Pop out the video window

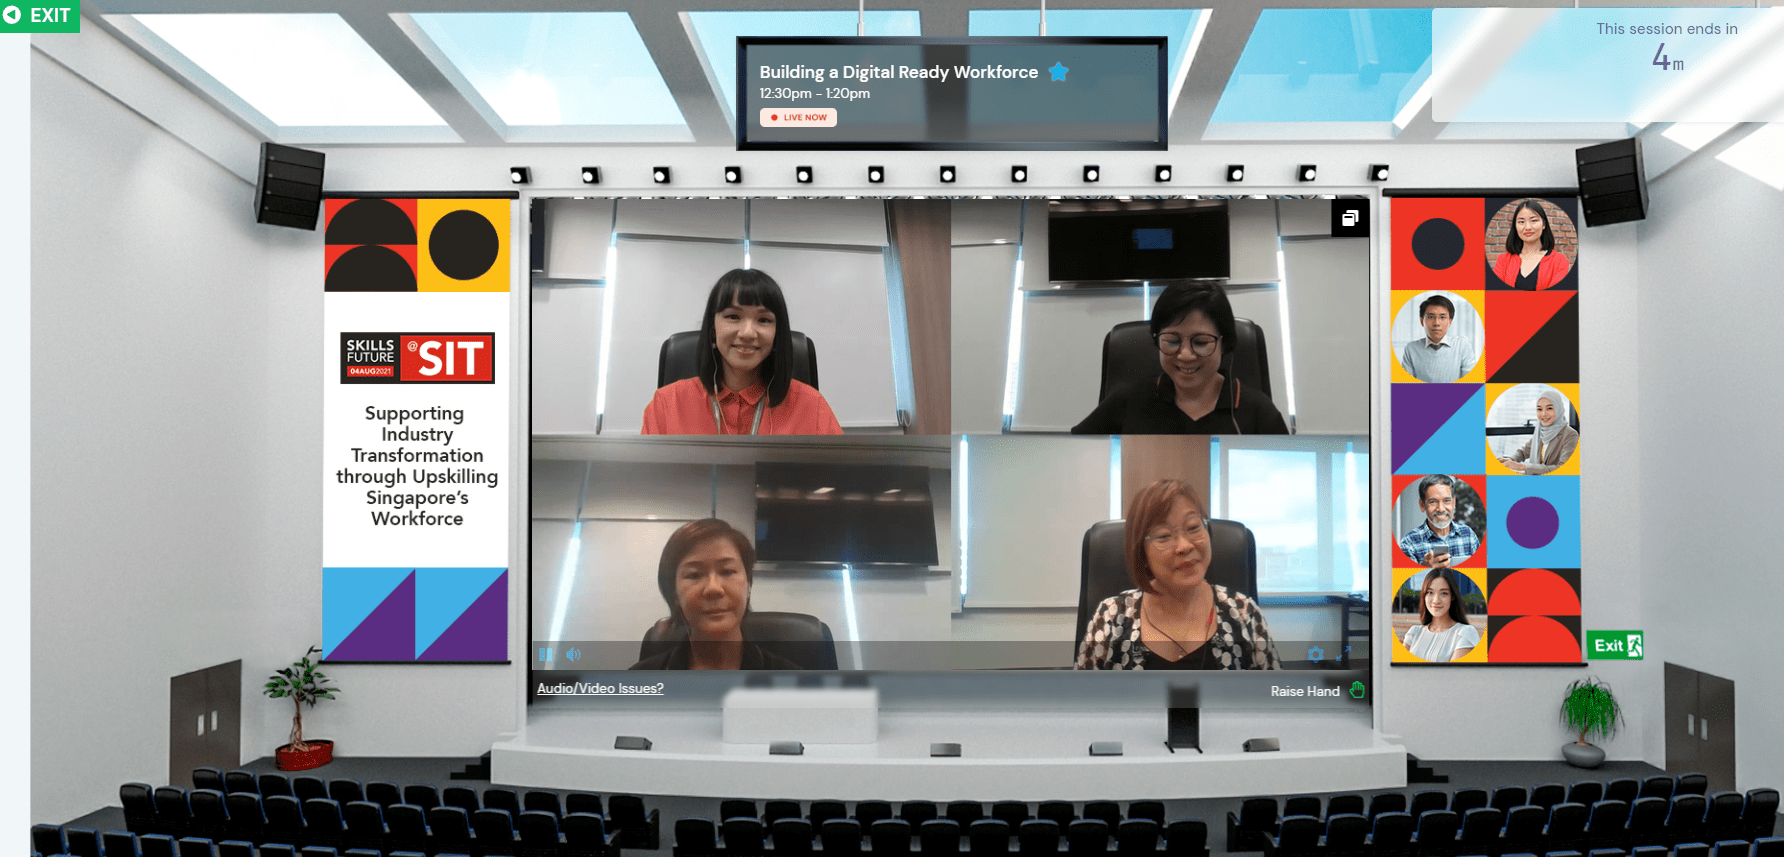1350,218
